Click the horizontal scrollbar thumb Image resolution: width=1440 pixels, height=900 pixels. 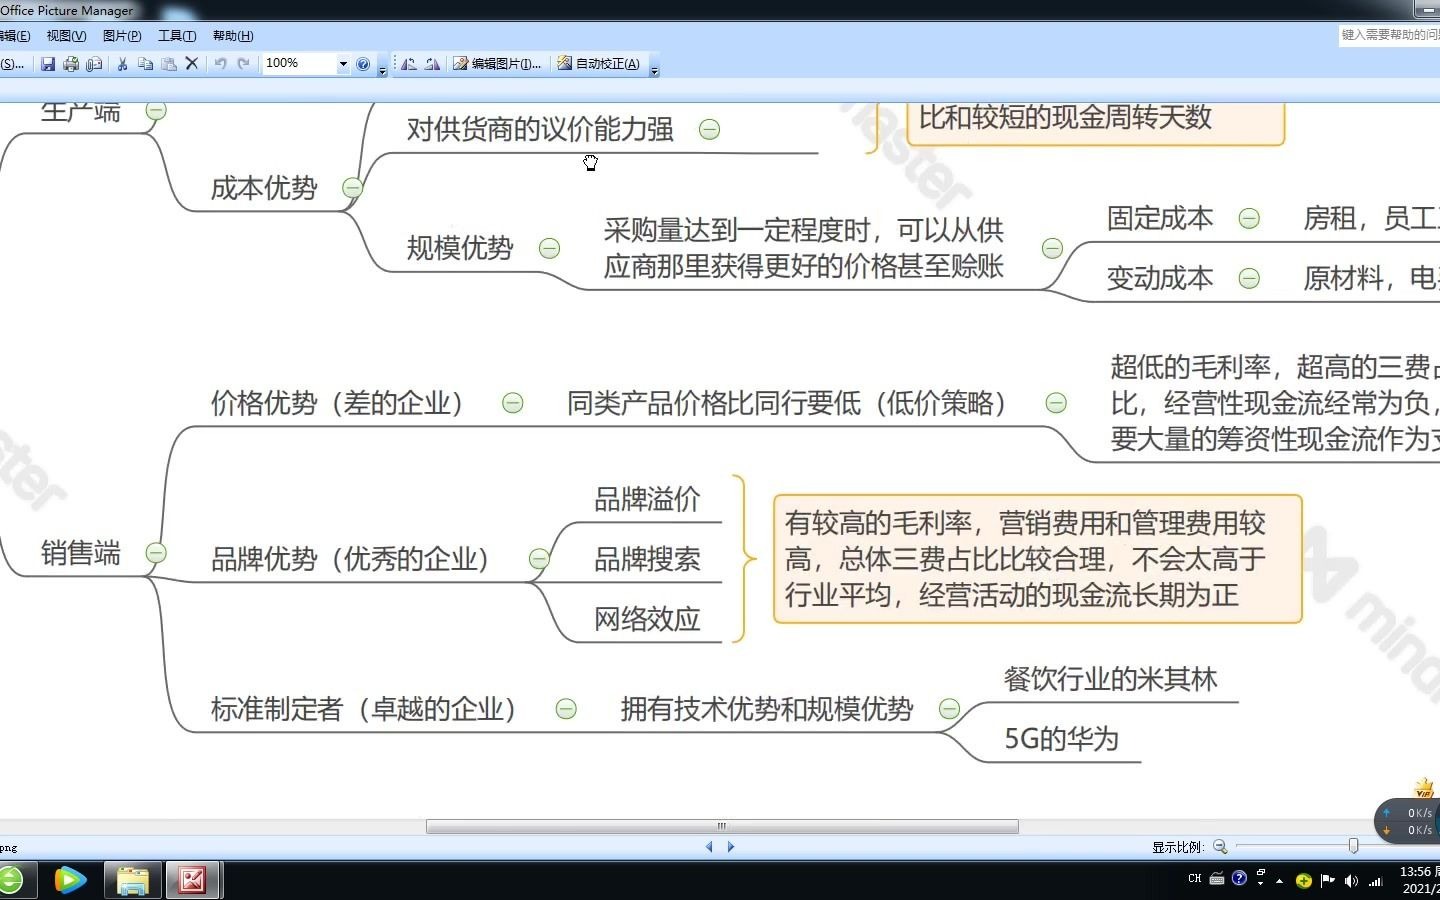pyautogui.click(x=722, y=826)
